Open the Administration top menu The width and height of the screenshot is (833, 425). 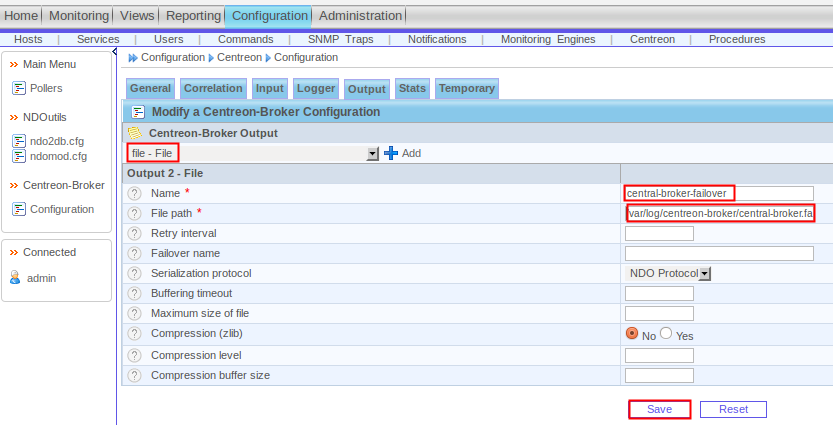360,16
